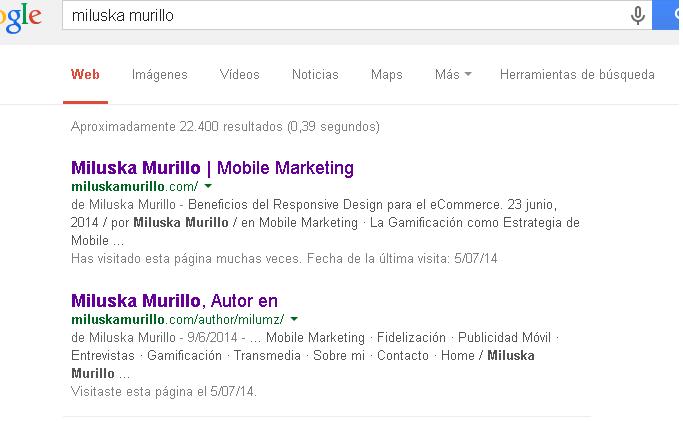Viewport: 683px width, 423px height.
Task: Expand the Más dropdown menu
Action: click(x=453, y=74)
